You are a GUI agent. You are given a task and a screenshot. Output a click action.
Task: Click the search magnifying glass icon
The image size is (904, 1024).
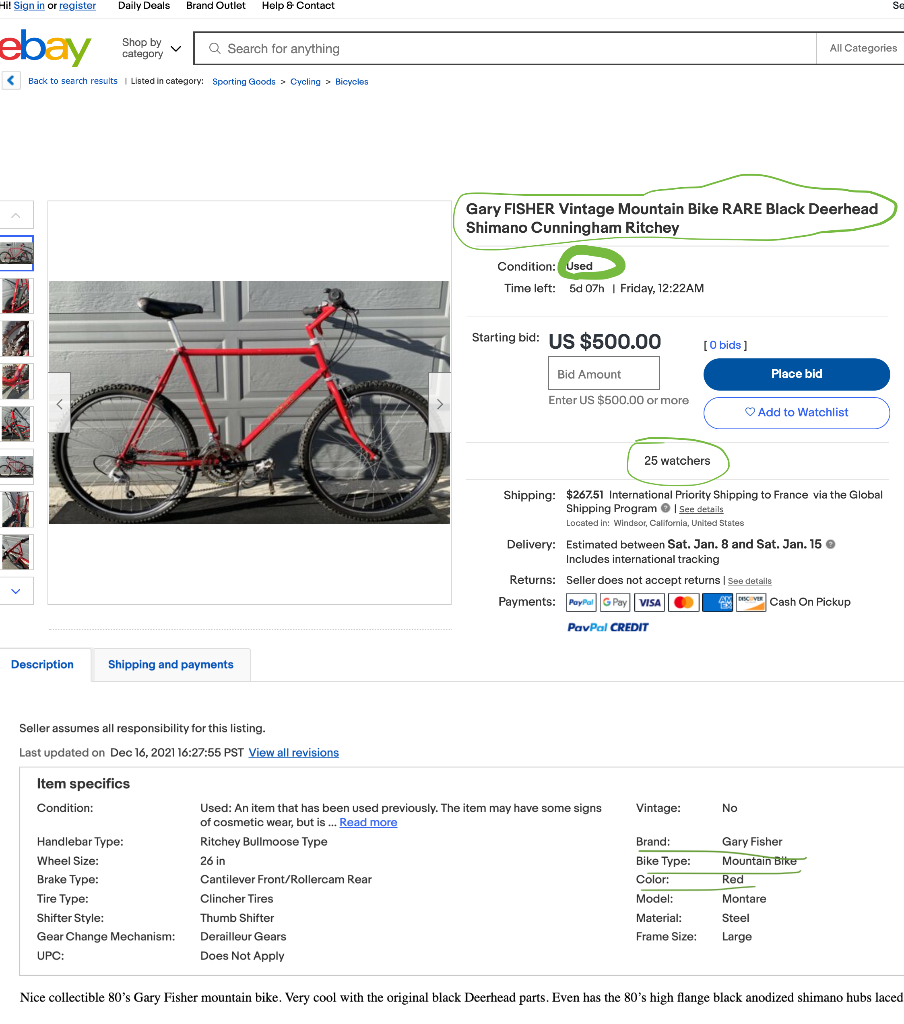tap(216, 48)
